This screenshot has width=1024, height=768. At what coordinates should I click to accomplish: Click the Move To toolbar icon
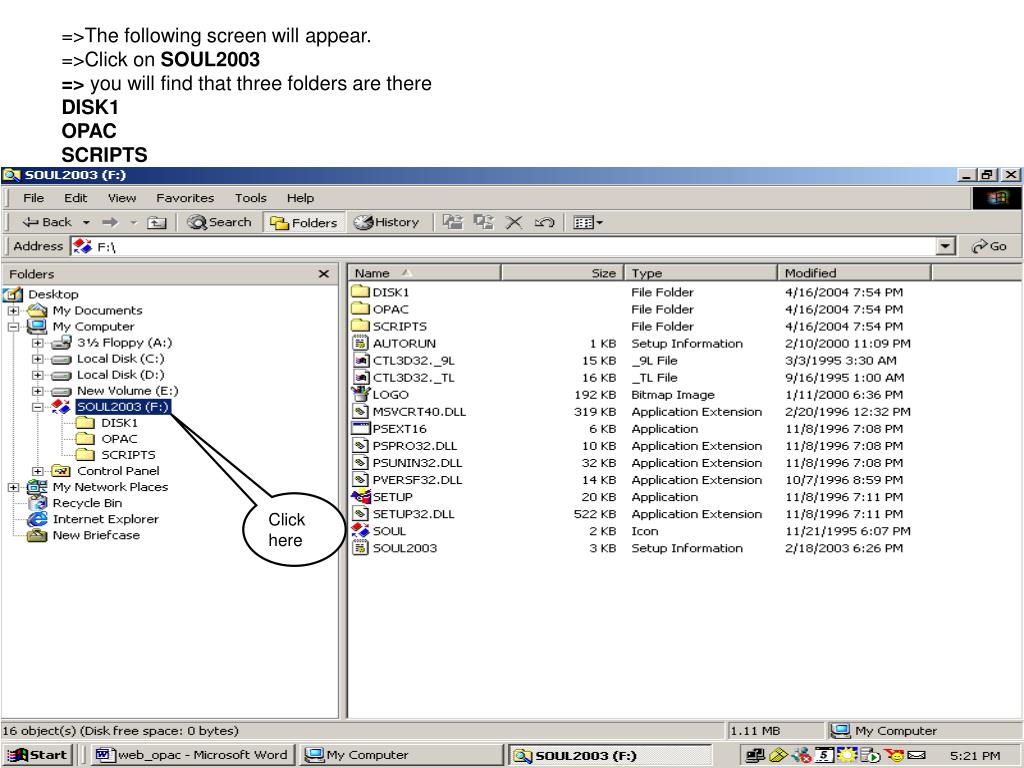(x=452, y=222)
